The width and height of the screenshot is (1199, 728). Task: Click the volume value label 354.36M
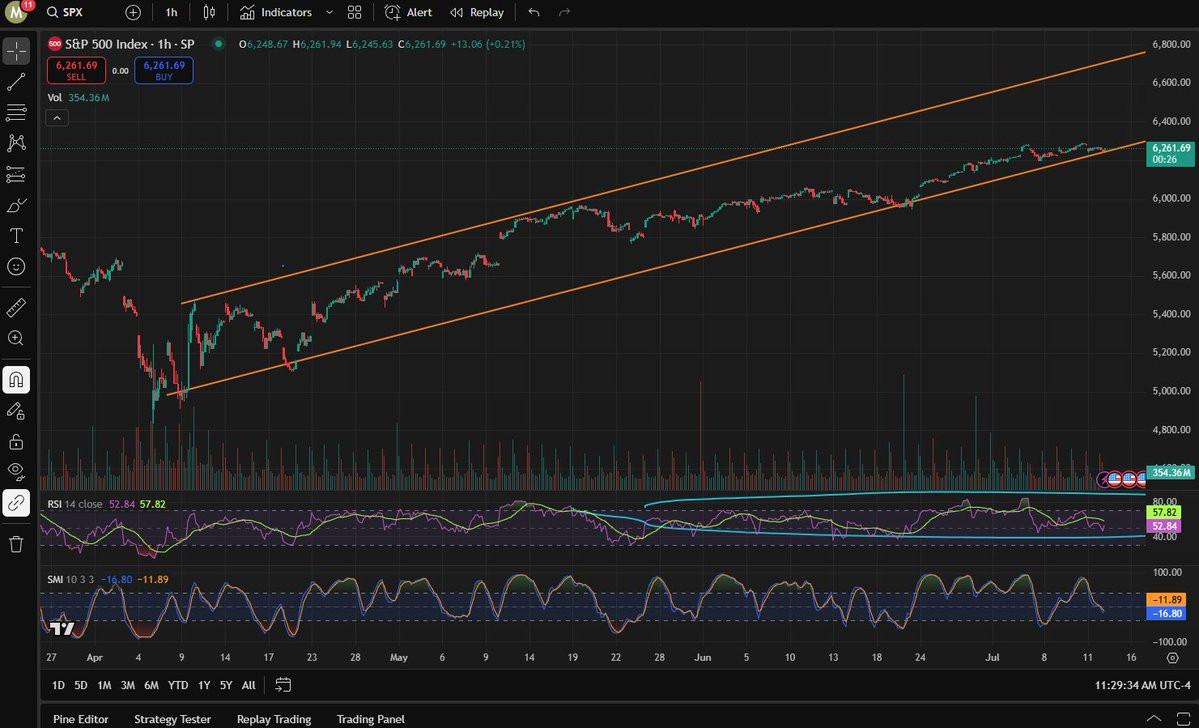(1171, 473)
